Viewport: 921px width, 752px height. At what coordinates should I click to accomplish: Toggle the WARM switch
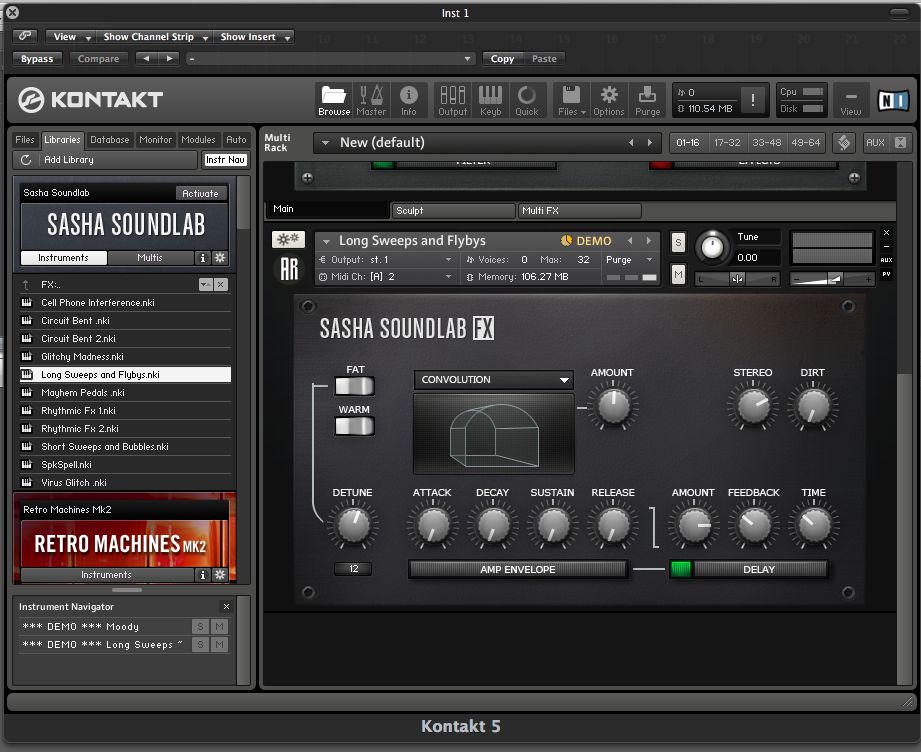coord(354,427)
